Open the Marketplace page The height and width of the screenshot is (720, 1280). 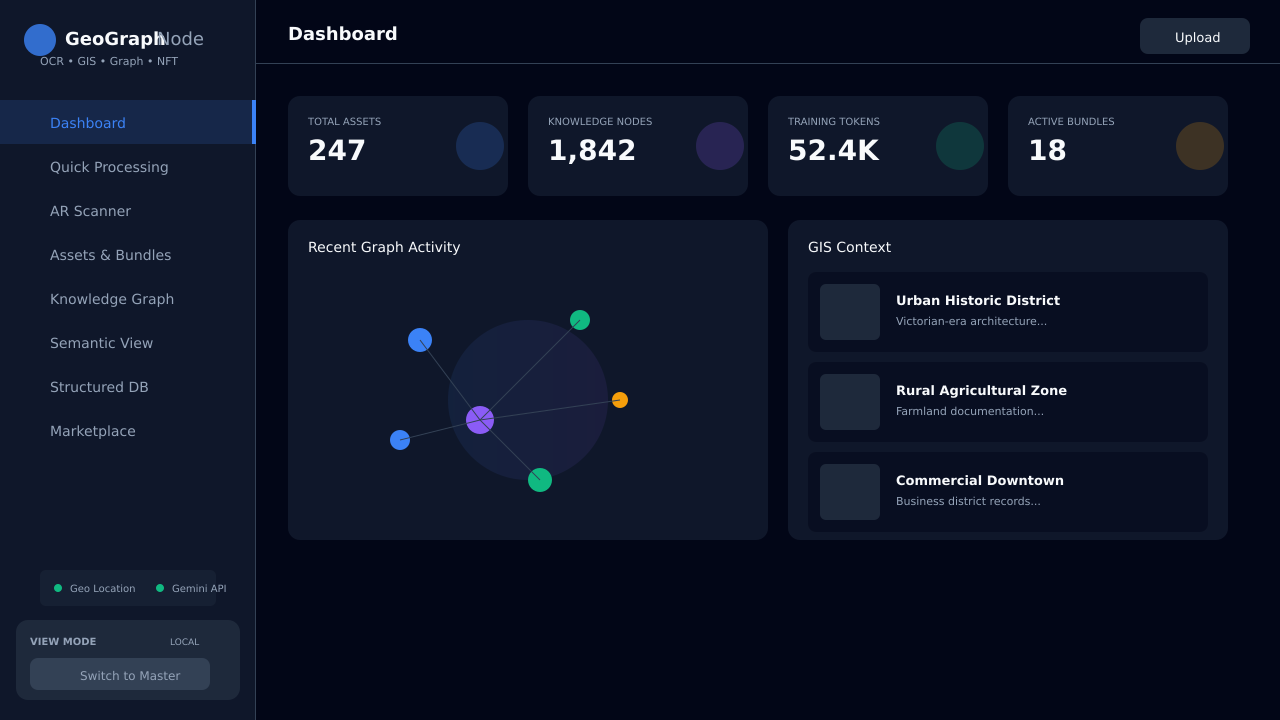(x=93, y=431)
